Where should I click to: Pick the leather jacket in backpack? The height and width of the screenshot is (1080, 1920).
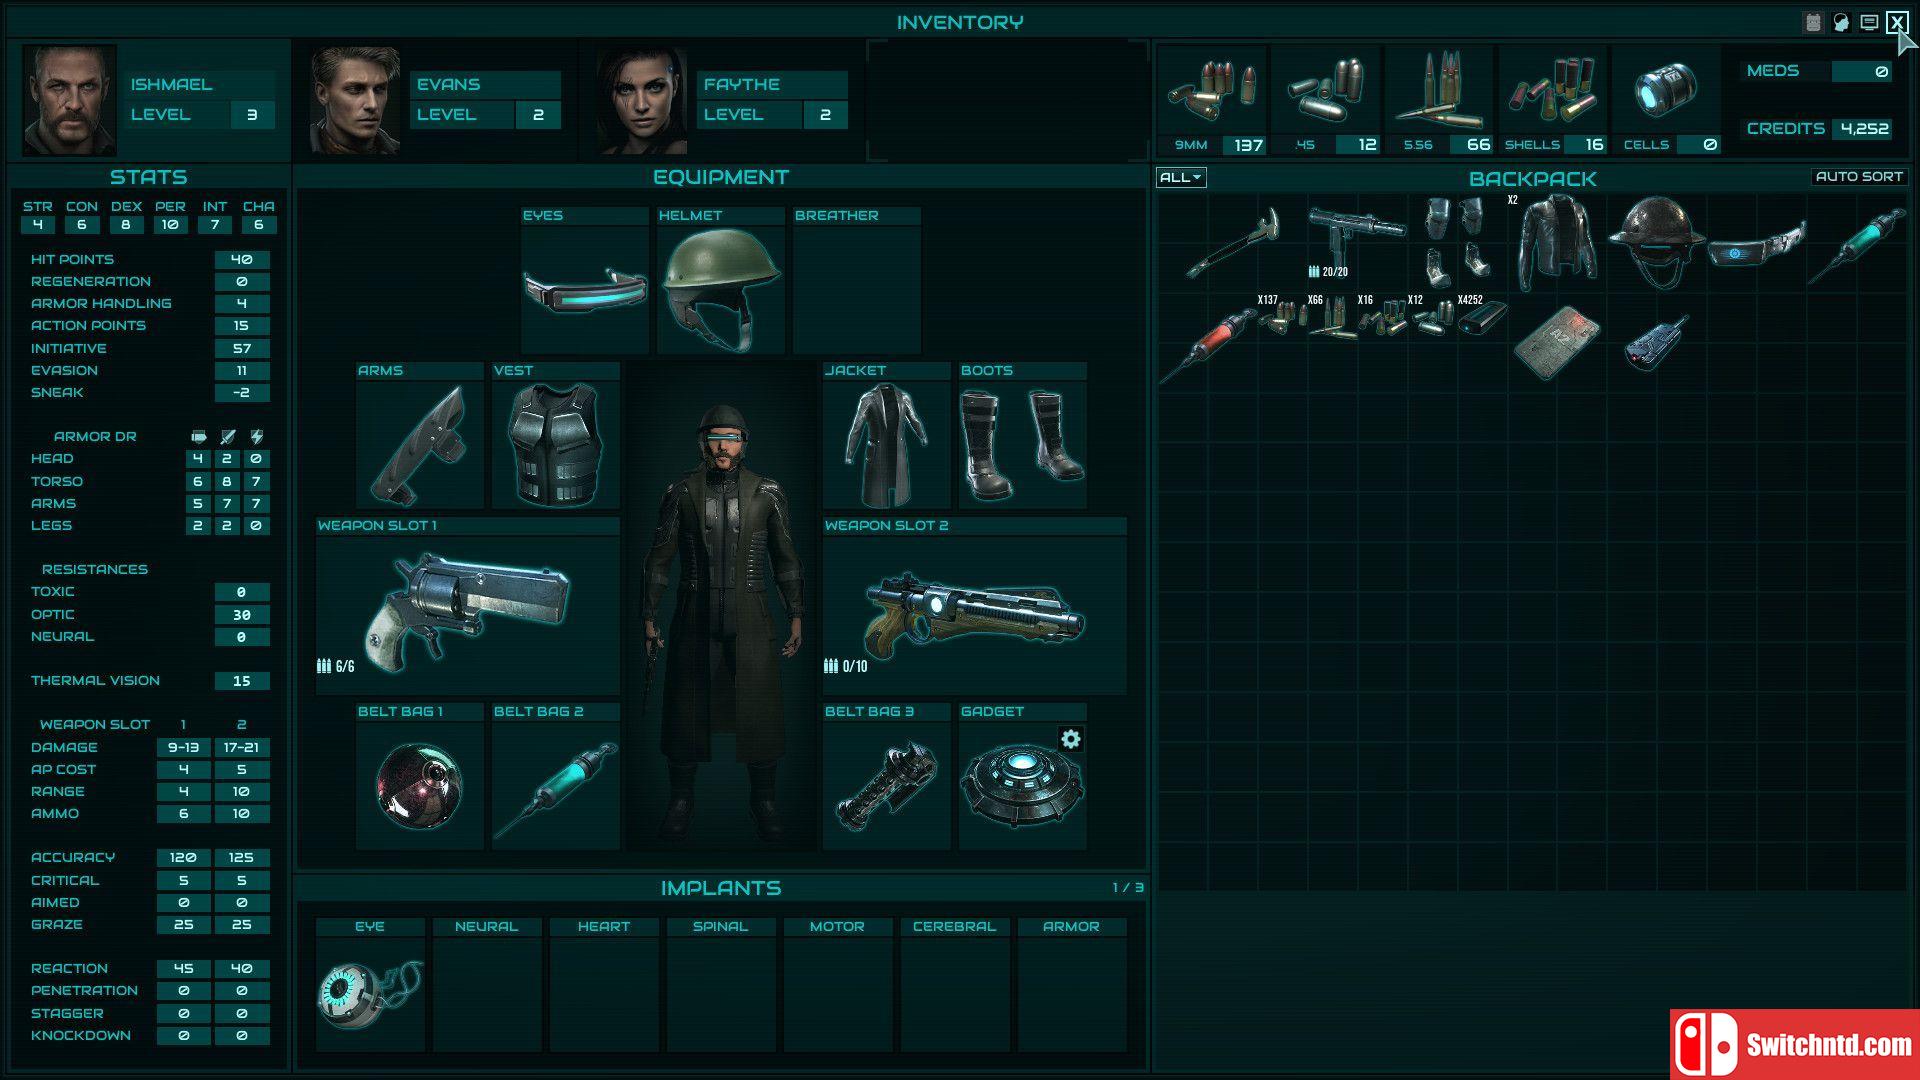point(1557,243)
